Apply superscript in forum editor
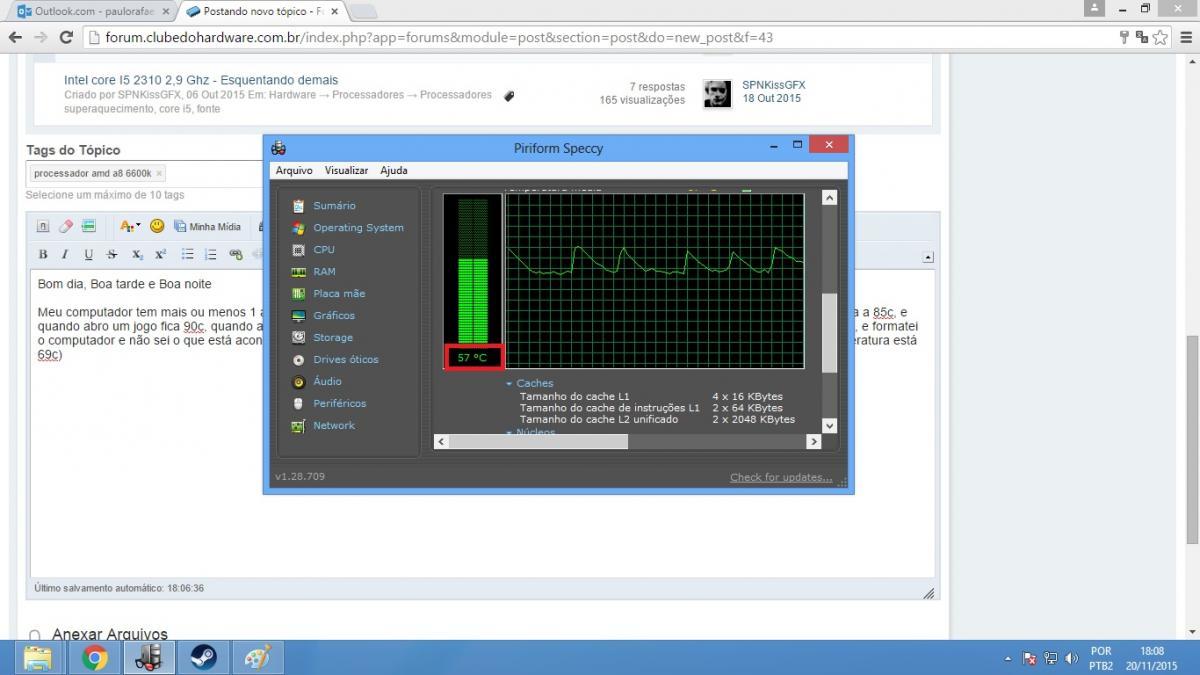Image resolution: width=1200 pixels, height=675 pixels. [x=160, y=254]
